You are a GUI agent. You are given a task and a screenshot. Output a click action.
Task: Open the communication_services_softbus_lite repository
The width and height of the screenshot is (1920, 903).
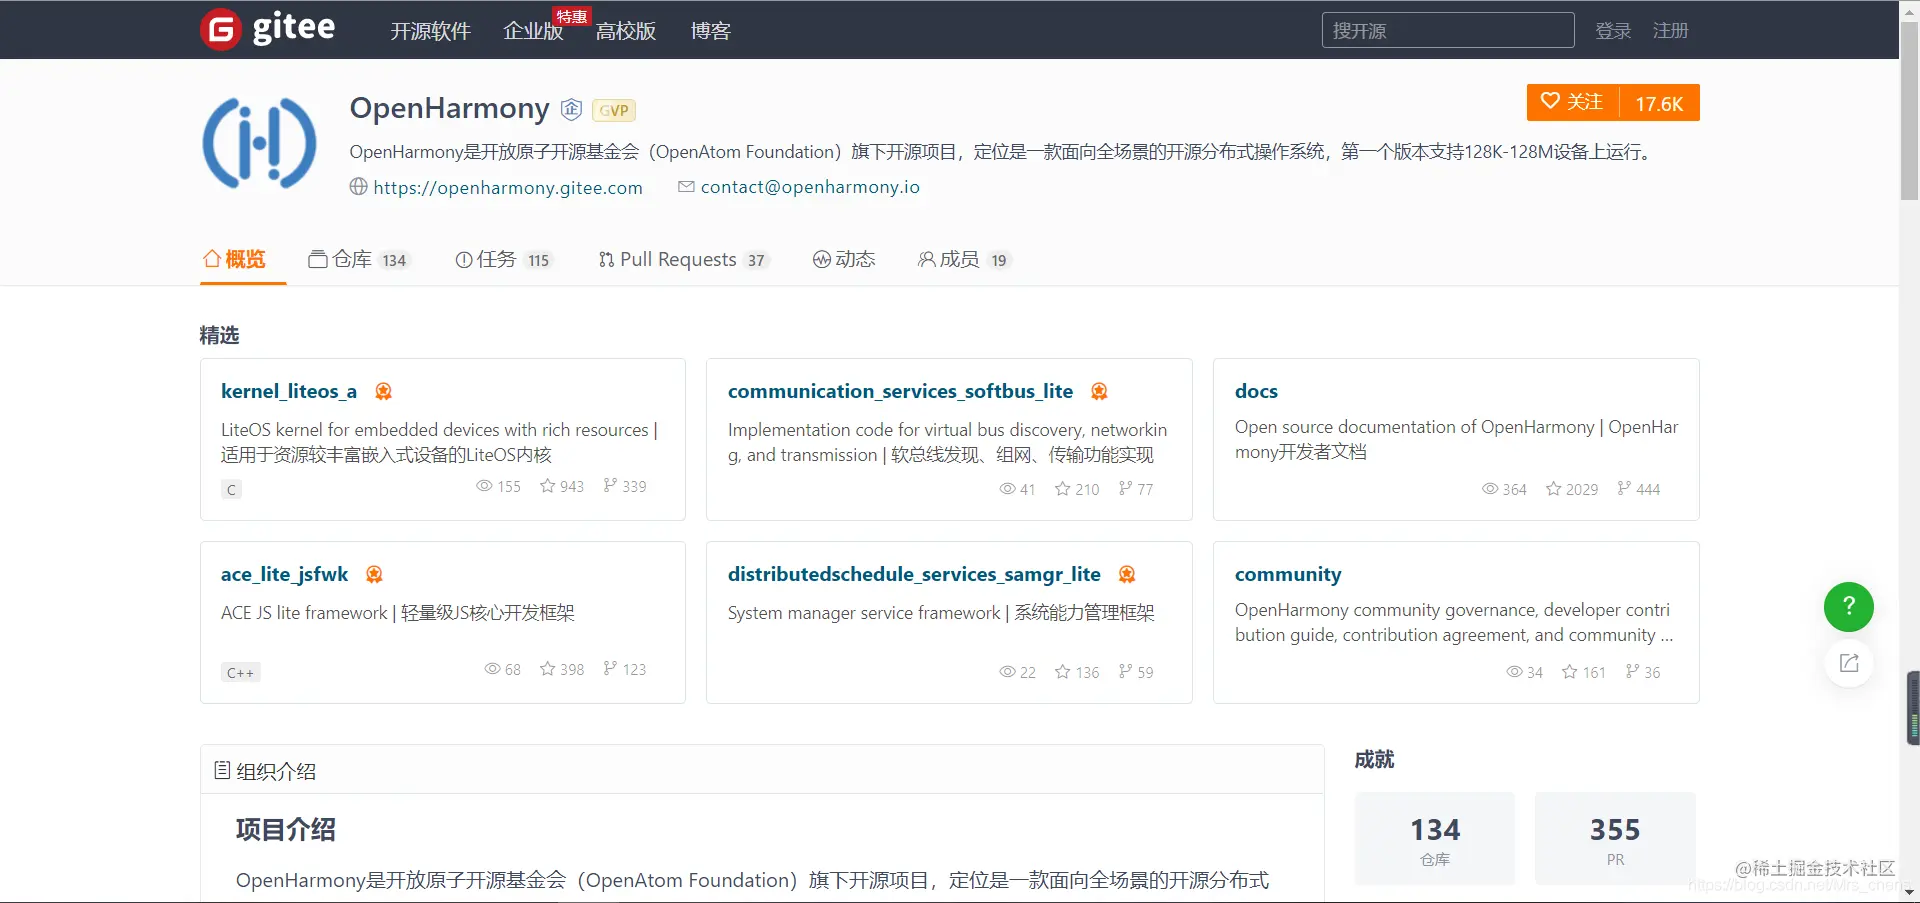point(900,391)
